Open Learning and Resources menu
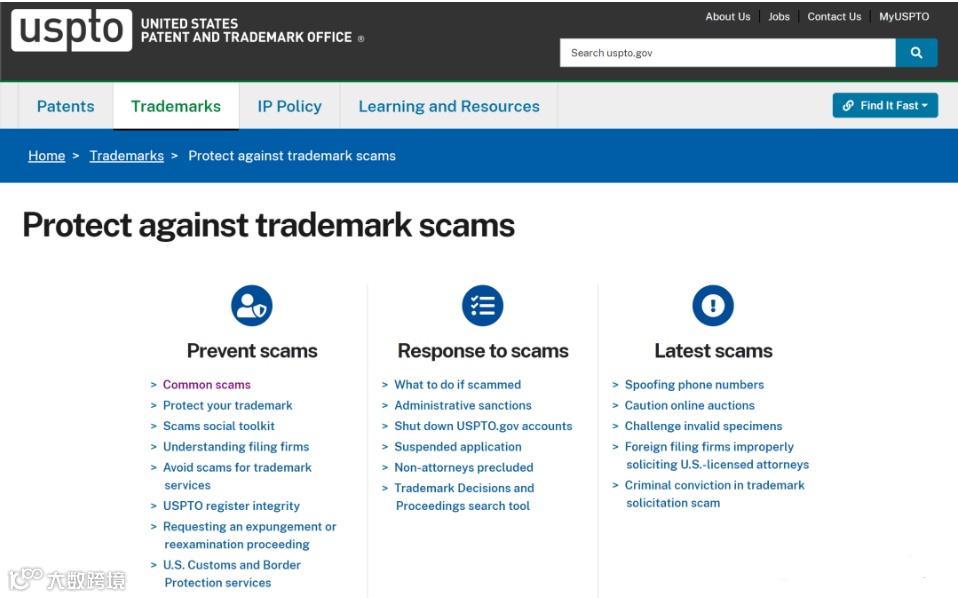Viewport: 958px width, 598px height. [449, 106]
